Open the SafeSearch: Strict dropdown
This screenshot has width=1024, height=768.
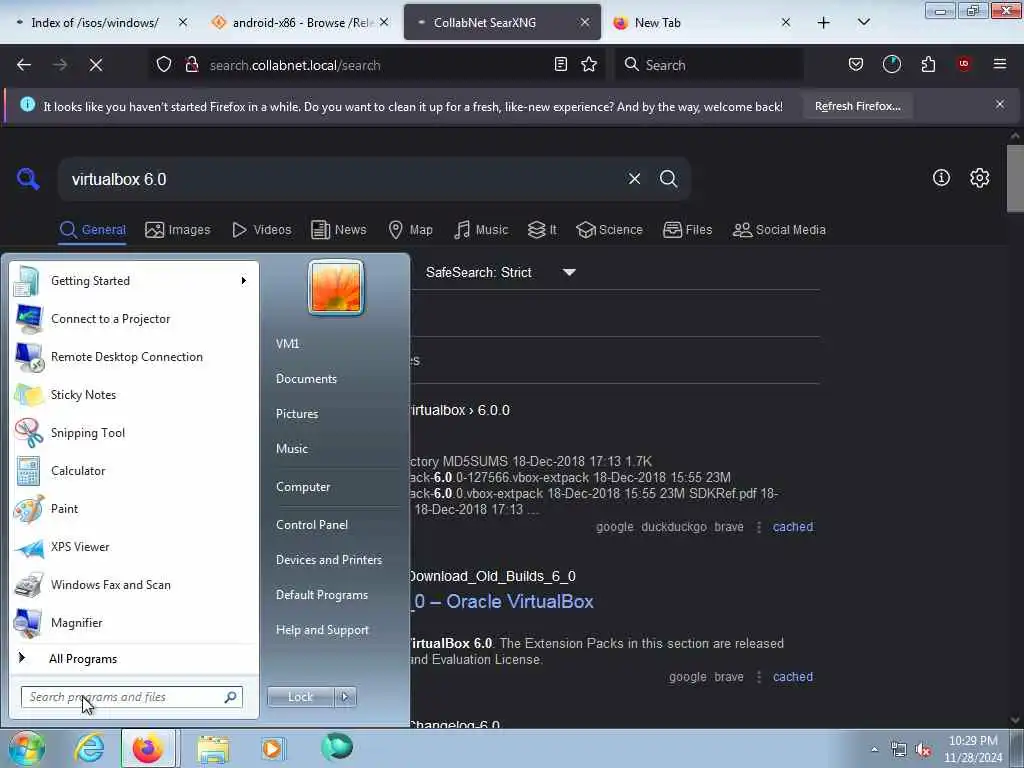point(500,272)
